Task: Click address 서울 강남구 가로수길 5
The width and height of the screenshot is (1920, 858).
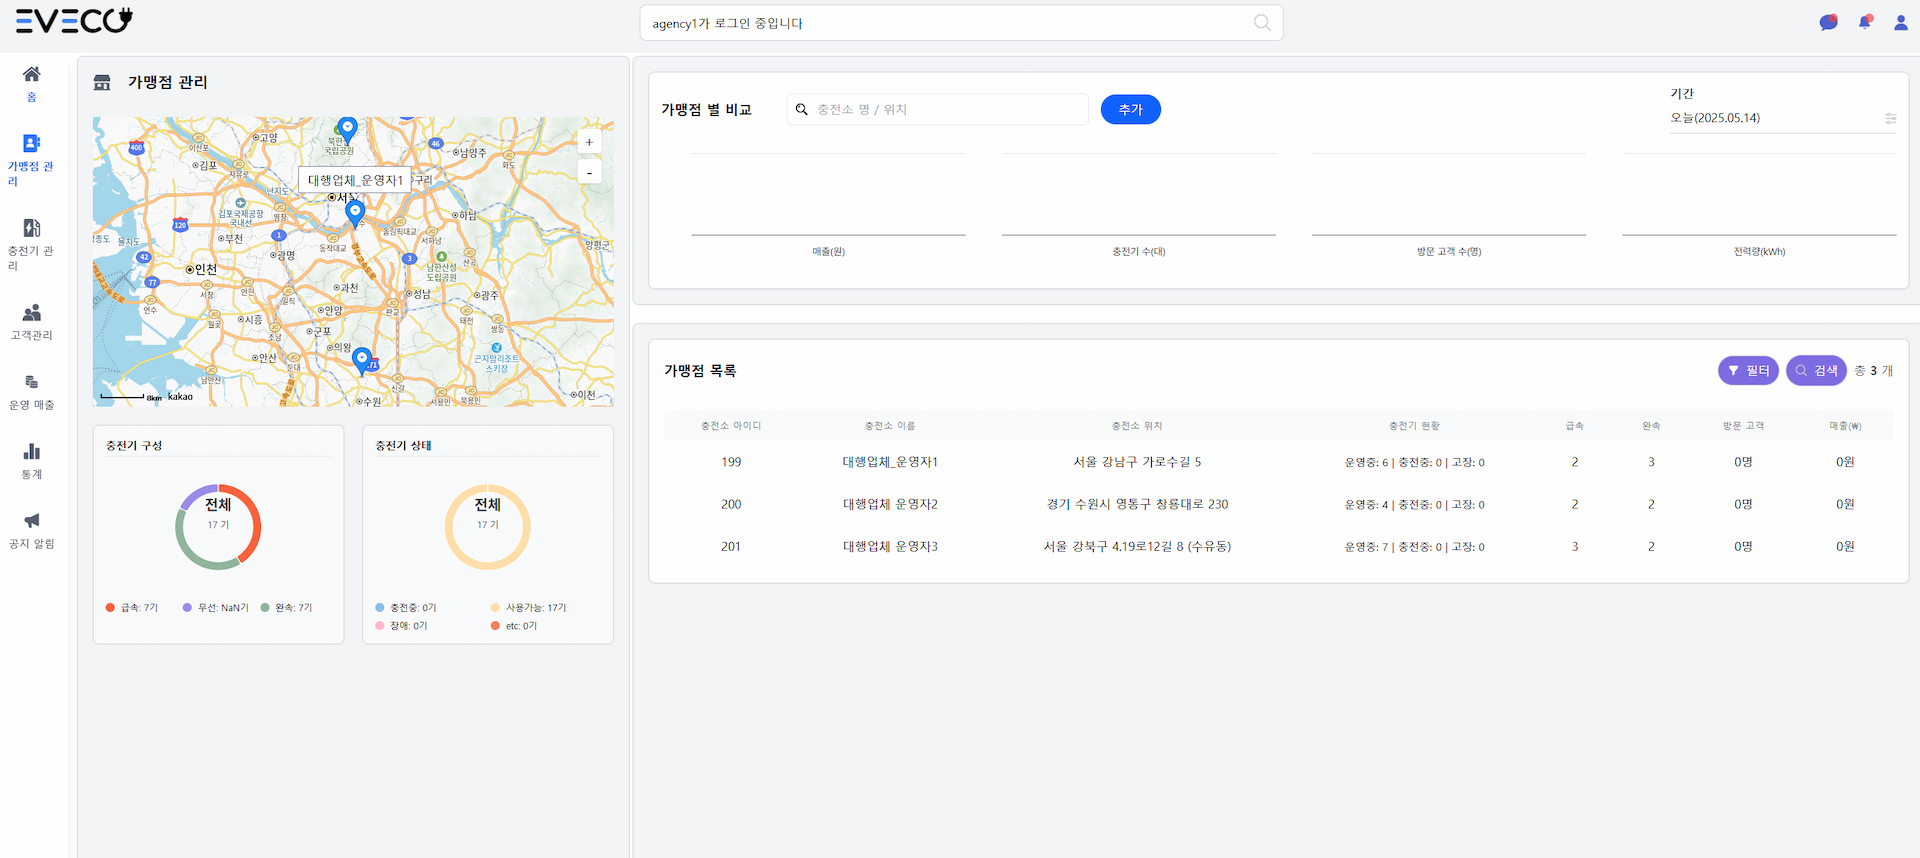Action: point(1137,462)
